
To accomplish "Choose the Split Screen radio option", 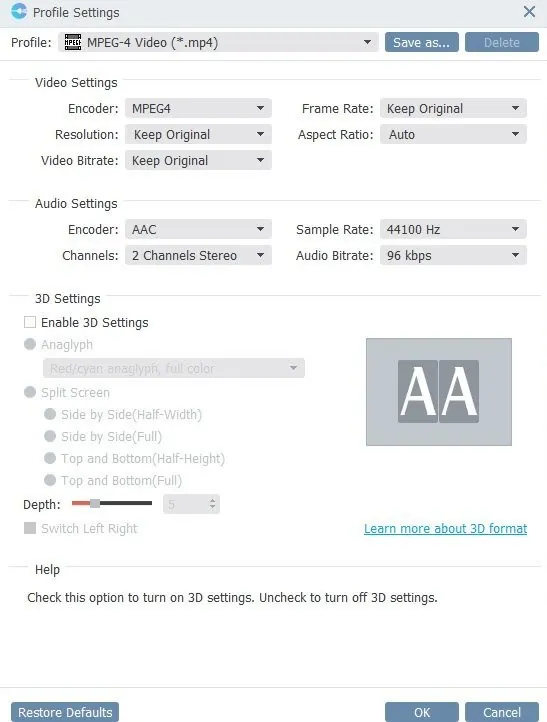I will (30, 392).
